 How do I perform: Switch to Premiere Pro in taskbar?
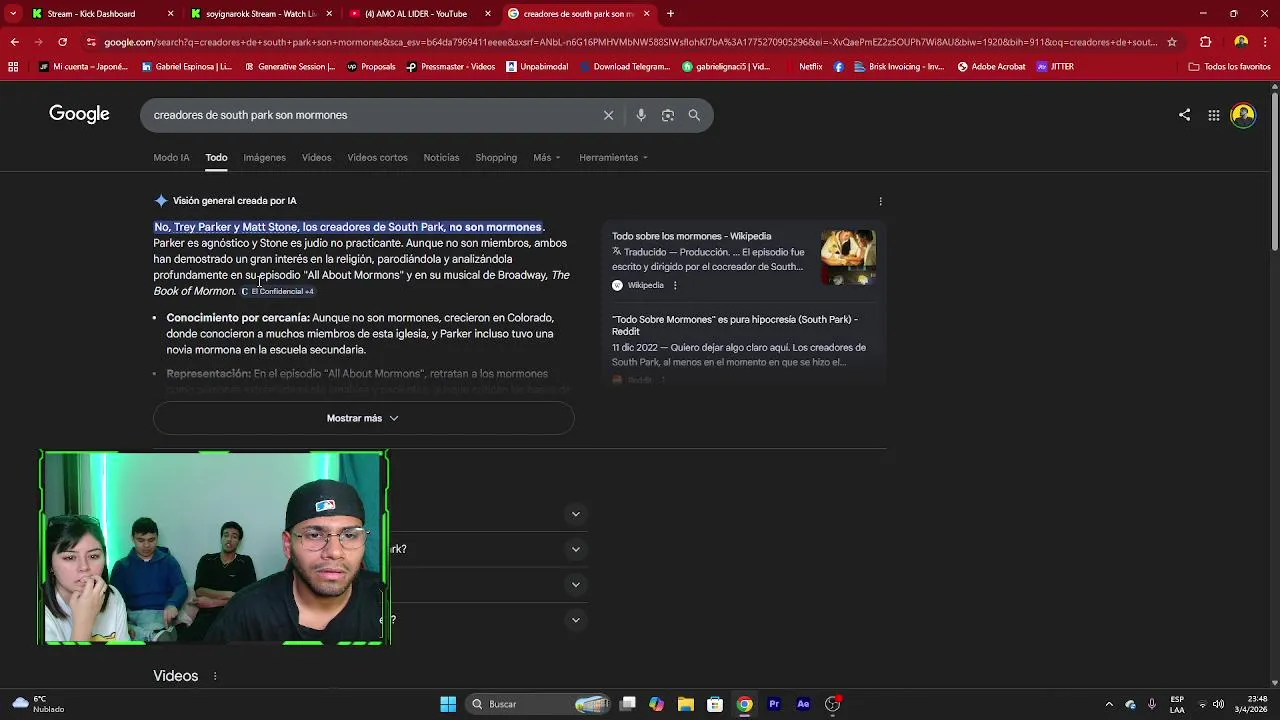coord(774,704)
